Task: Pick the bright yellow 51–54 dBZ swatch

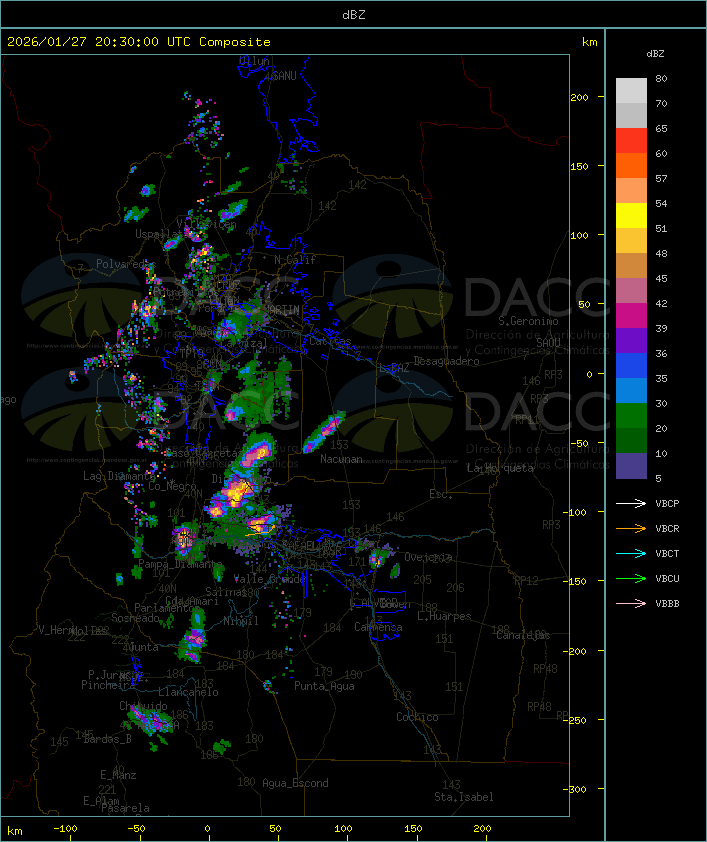Action: pyautogui.click(x=631, y=216)
